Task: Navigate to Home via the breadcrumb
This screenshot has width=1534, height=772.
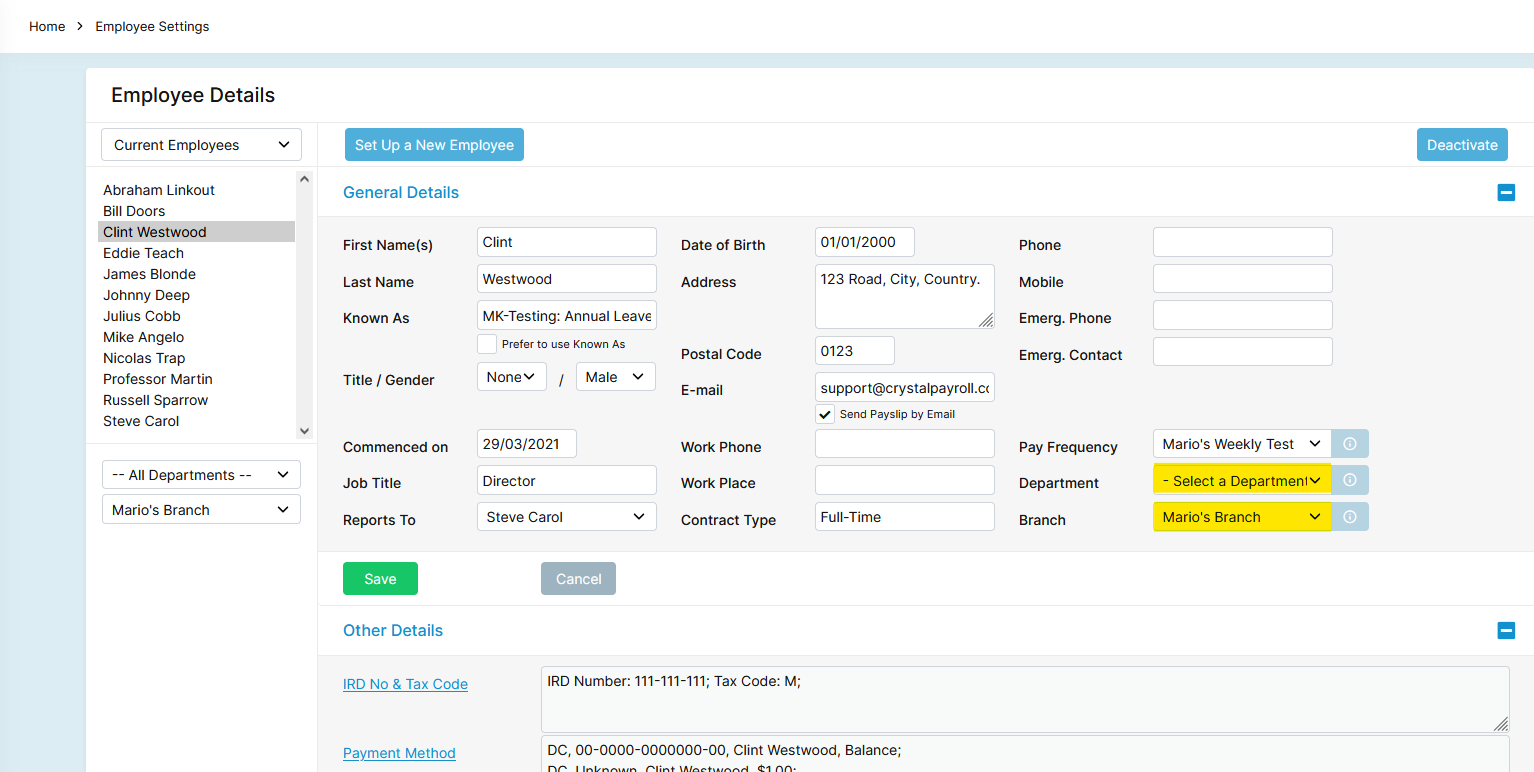Action: (47, 26)
